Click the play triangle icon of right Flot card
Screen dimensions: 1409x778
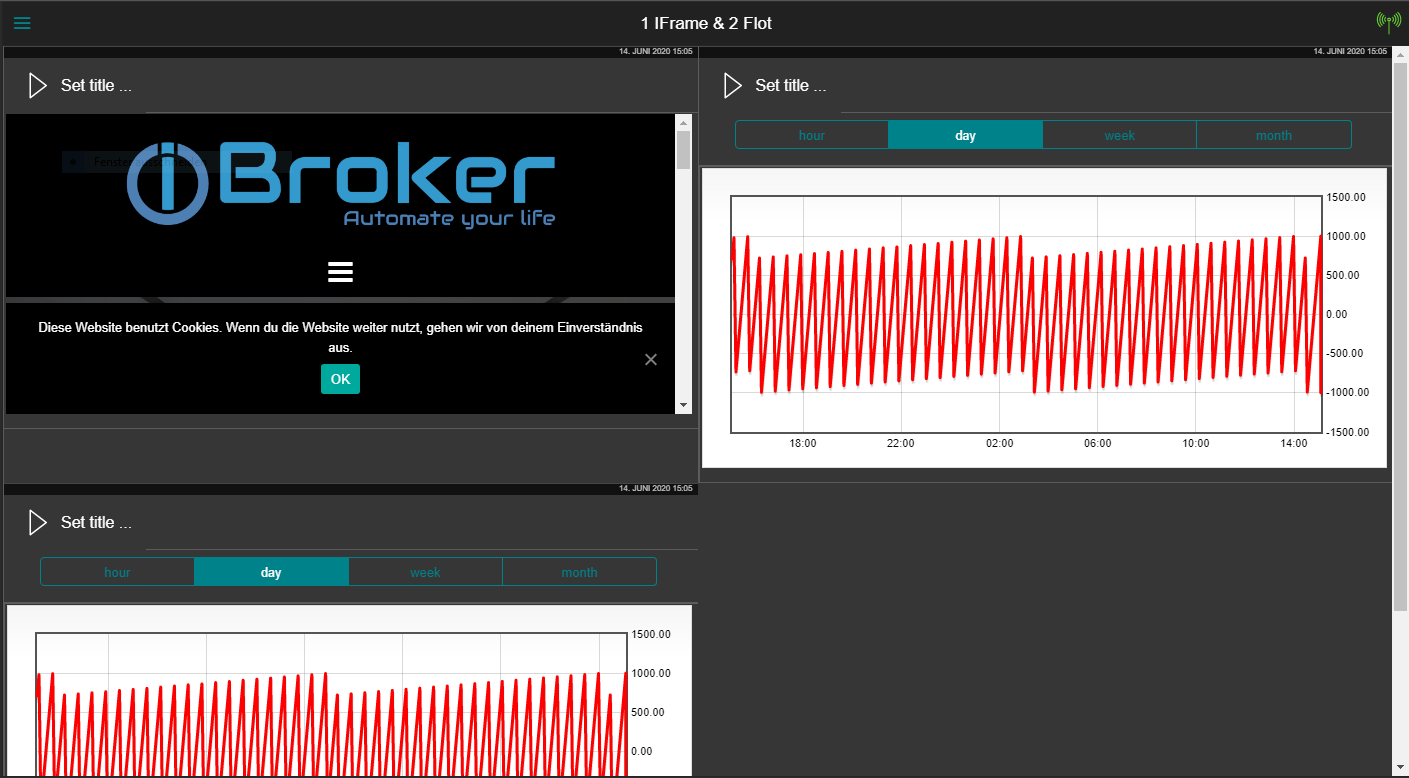(733, 86)
